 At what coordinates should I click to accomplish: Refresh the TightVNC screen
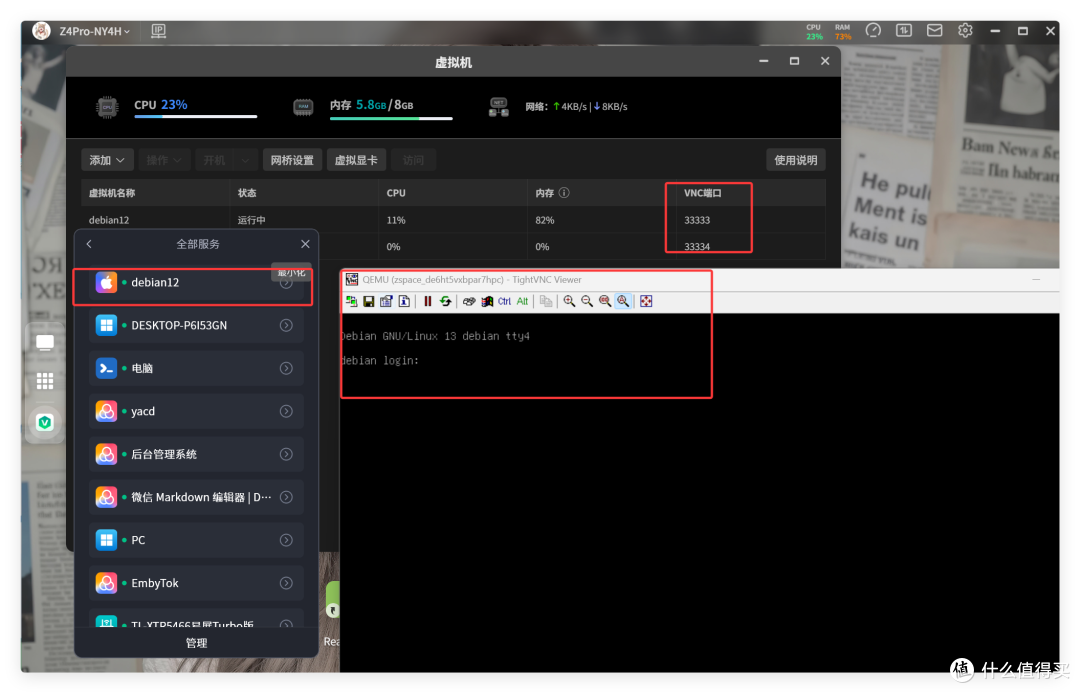point(445,301)
